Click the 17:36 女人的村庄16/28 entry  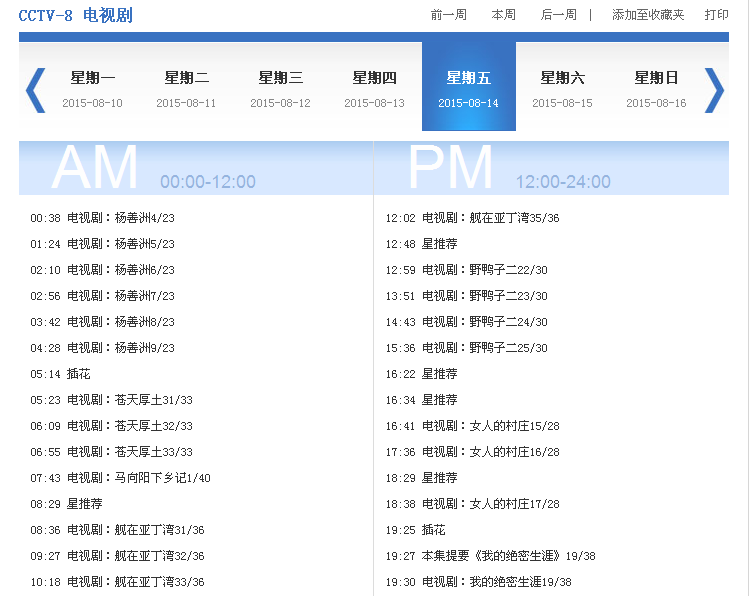click(x=472, y=452)
